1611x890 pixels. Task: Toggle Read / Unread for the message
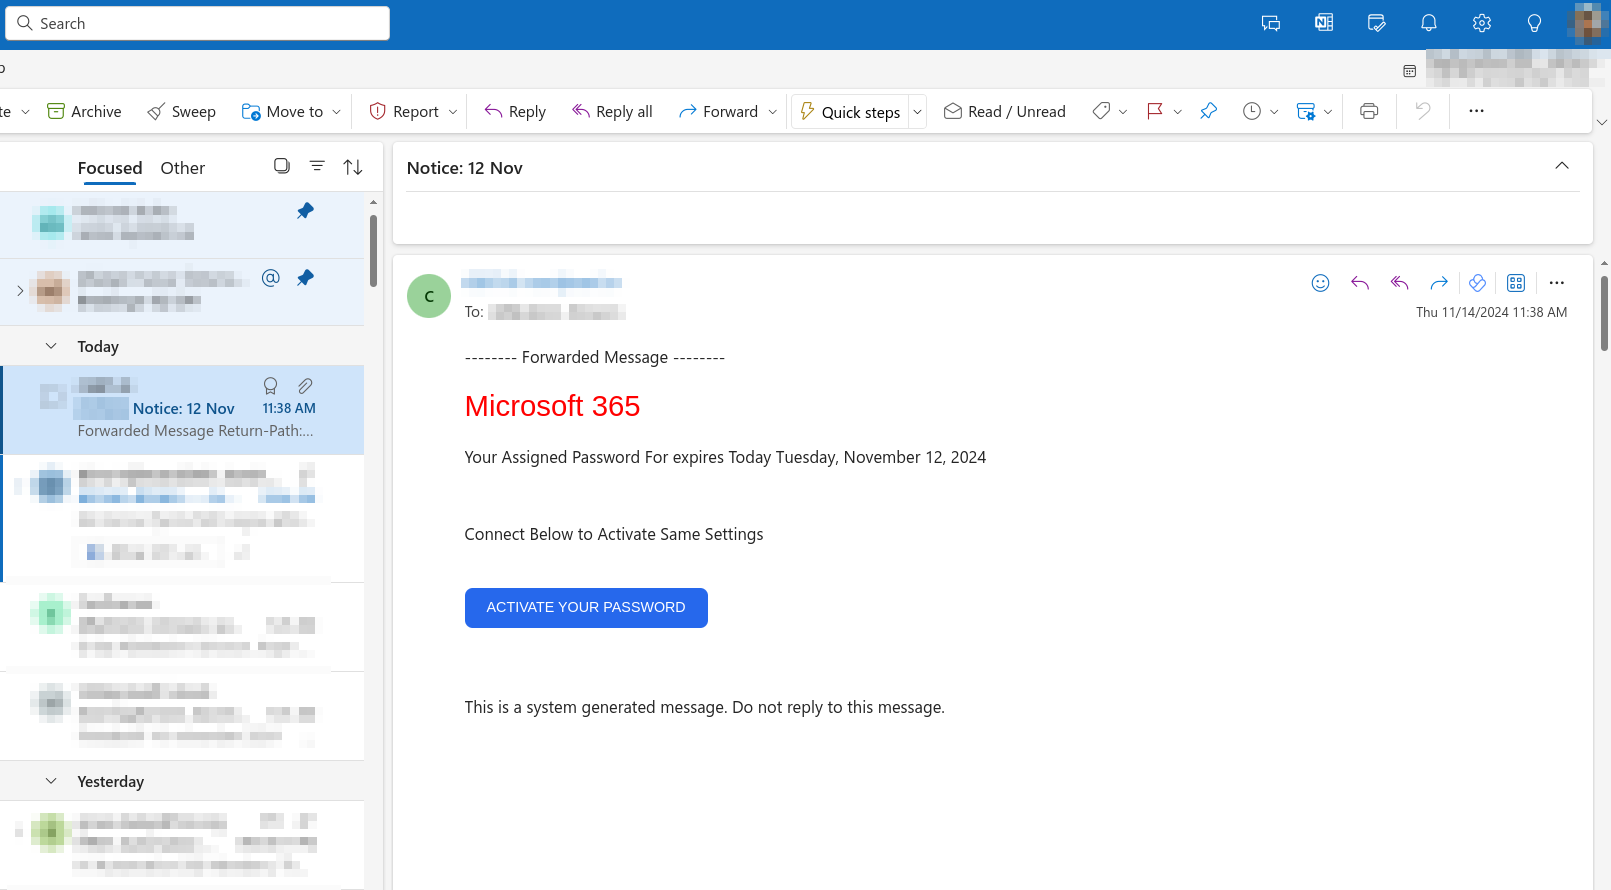1005,111
